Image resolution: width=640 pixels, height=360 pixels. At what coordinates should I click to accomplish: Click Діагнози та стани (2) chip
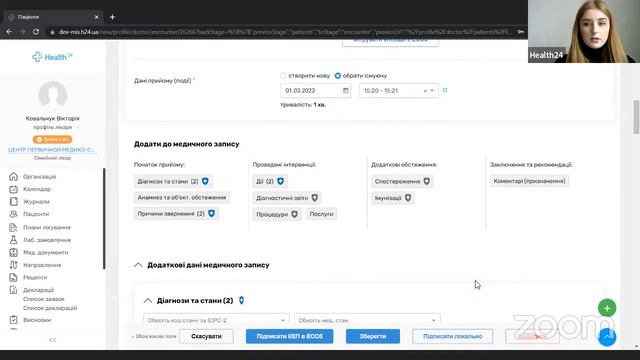coord(173,181)
